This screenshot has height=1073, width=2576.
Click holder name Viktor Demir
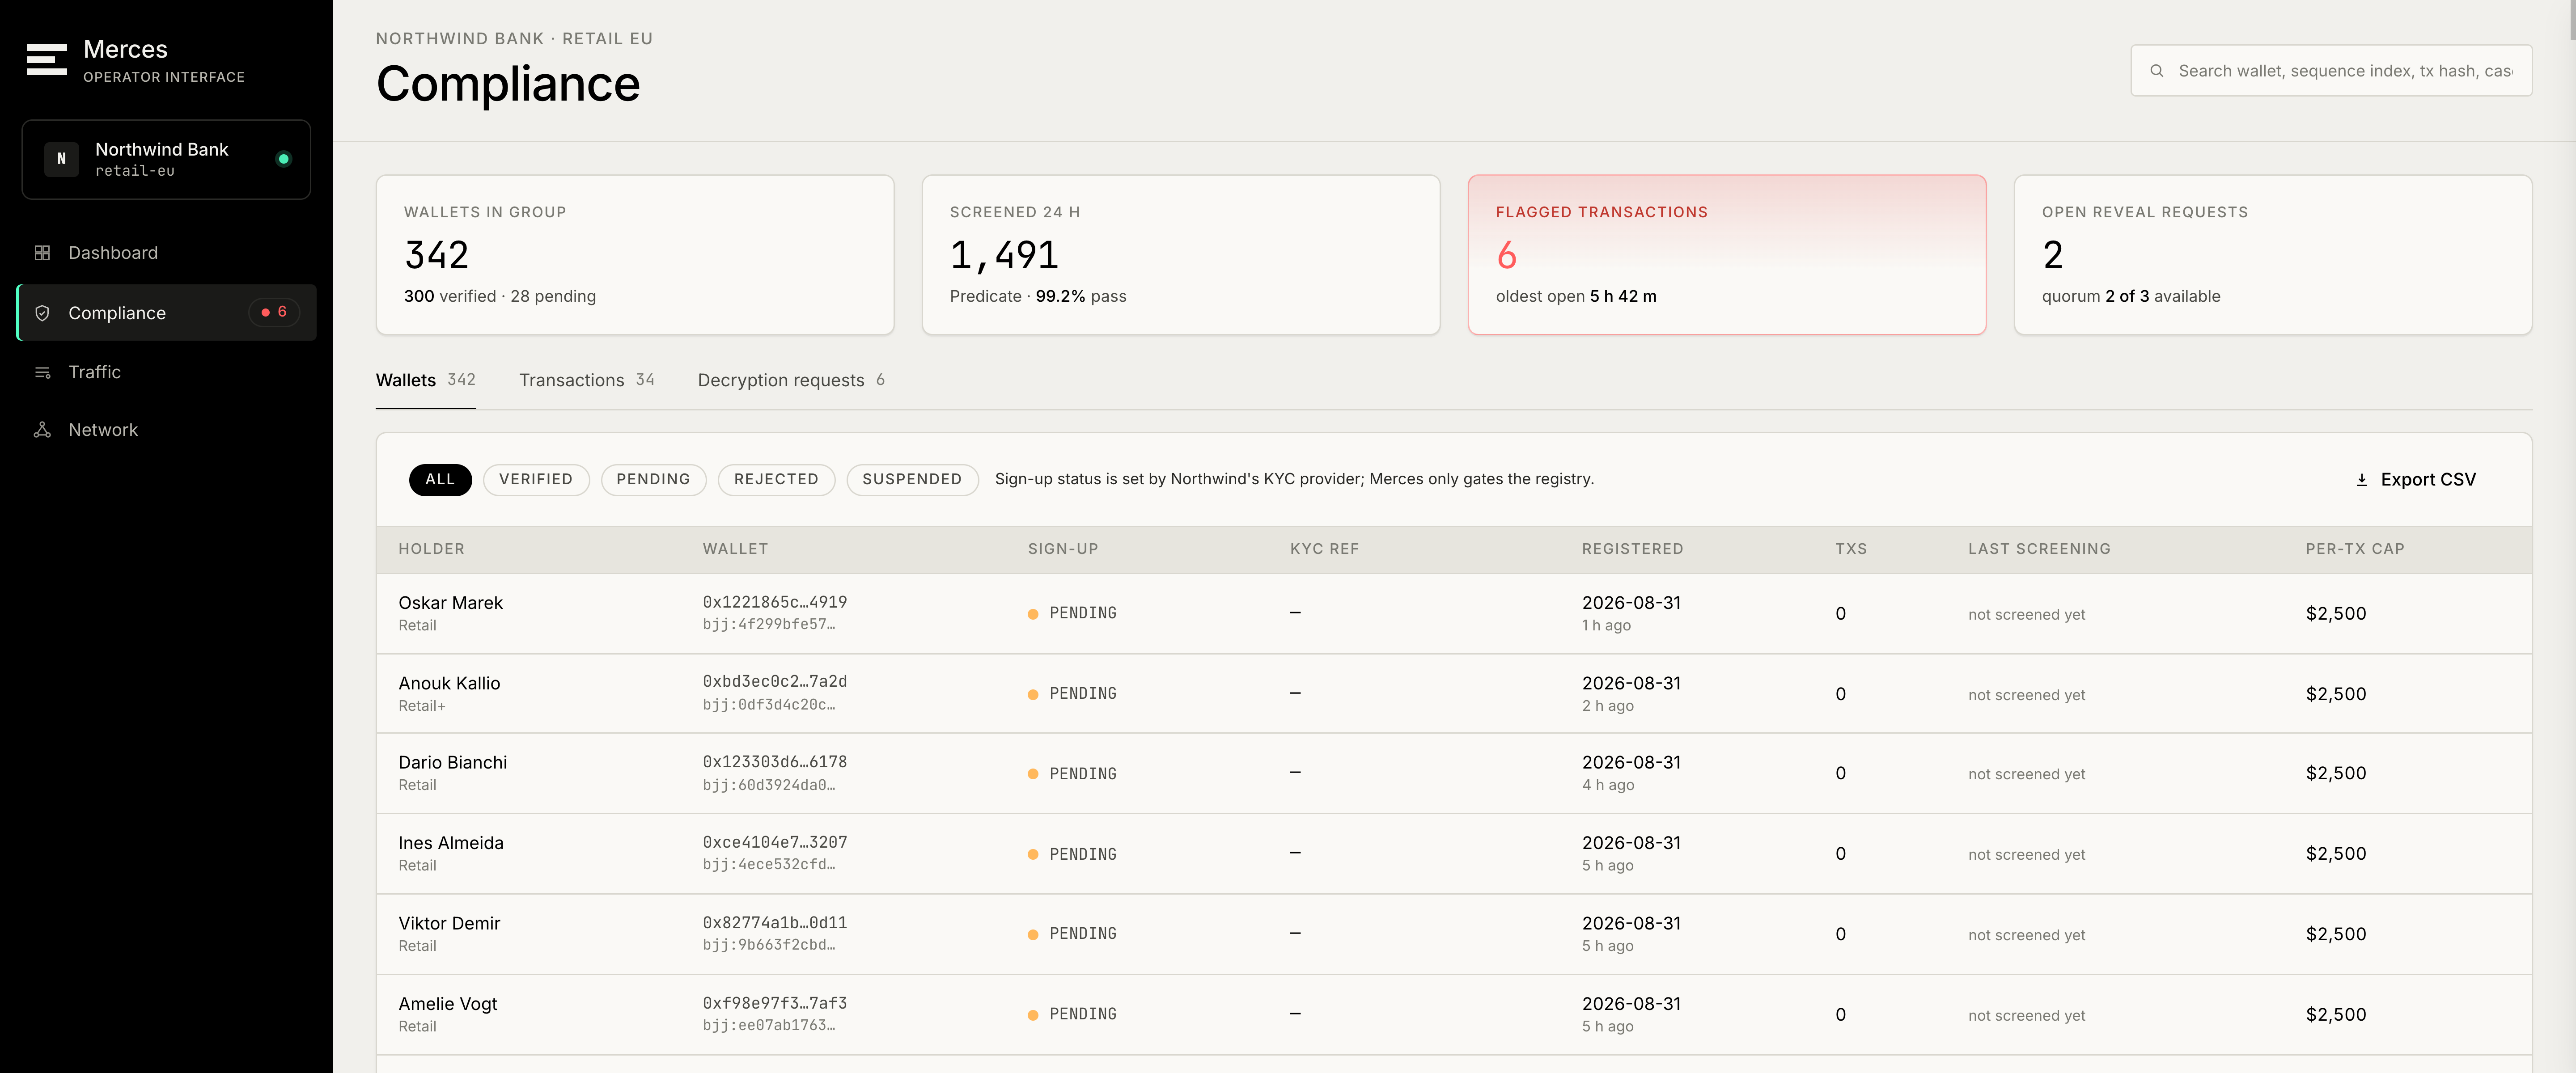(x=450, y=924)
